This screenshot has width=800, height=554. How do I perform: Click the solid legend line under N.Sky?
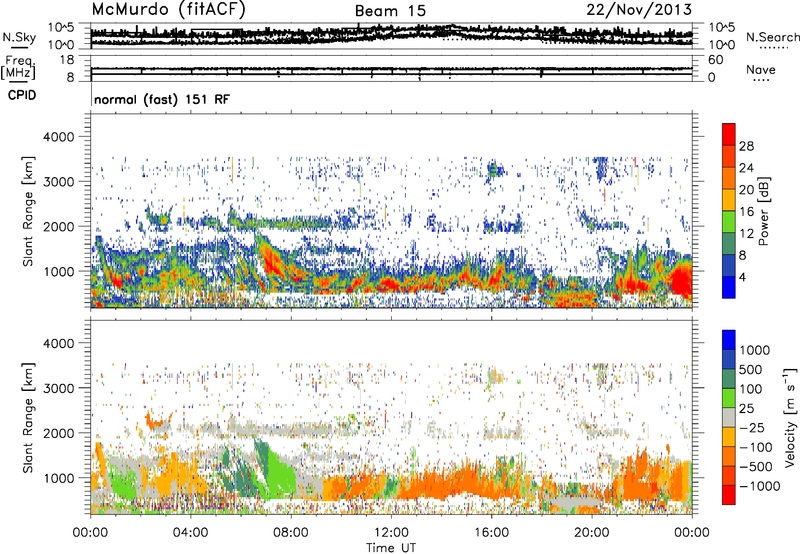[x=19, y=48]
